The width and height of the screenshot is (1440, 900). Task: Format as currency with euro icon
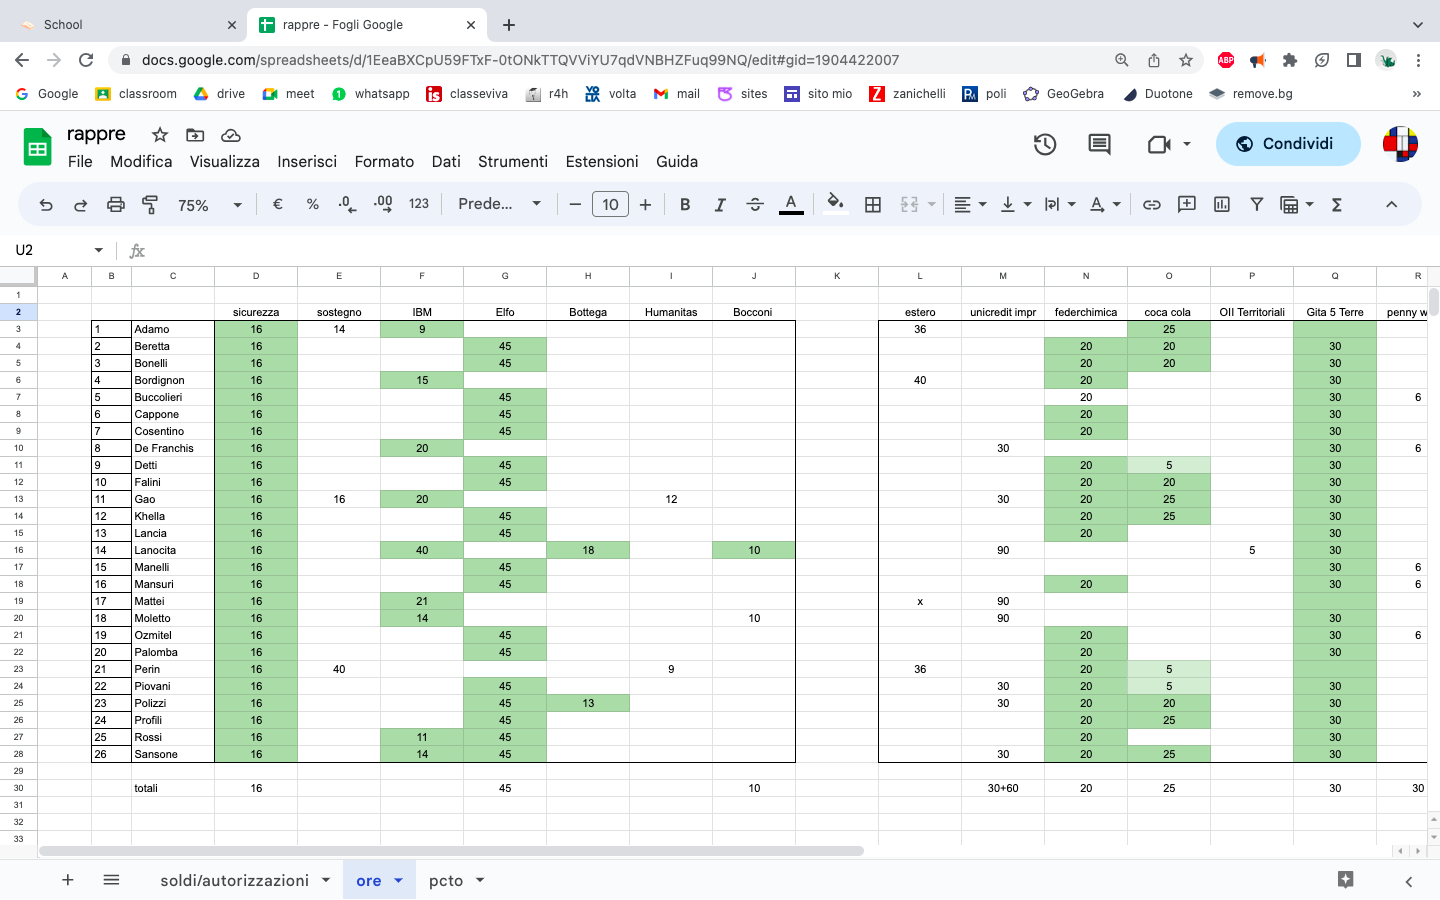click(x=278, y=204)
